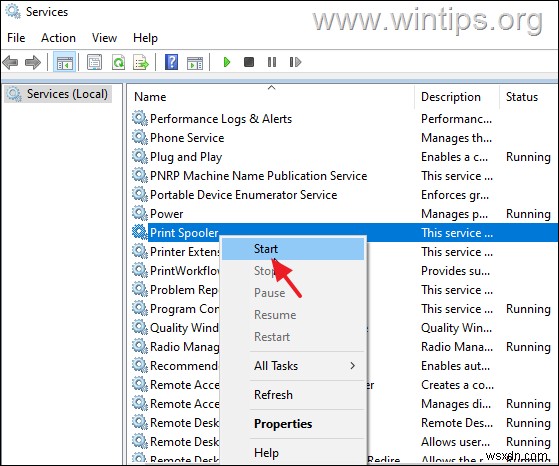The image size is (559, 466).
Task: Toggle the Show/Hide Console Tree icon
Action: tap(65, 62)
